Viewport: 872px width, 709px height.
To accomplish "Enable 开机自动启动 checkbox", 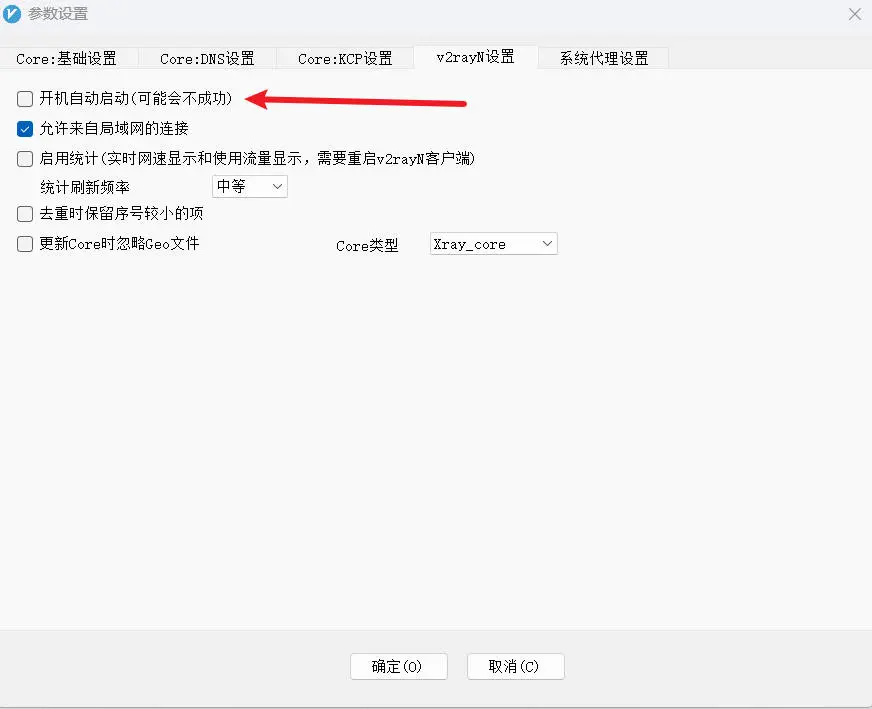I will click(x=25, y=99).
